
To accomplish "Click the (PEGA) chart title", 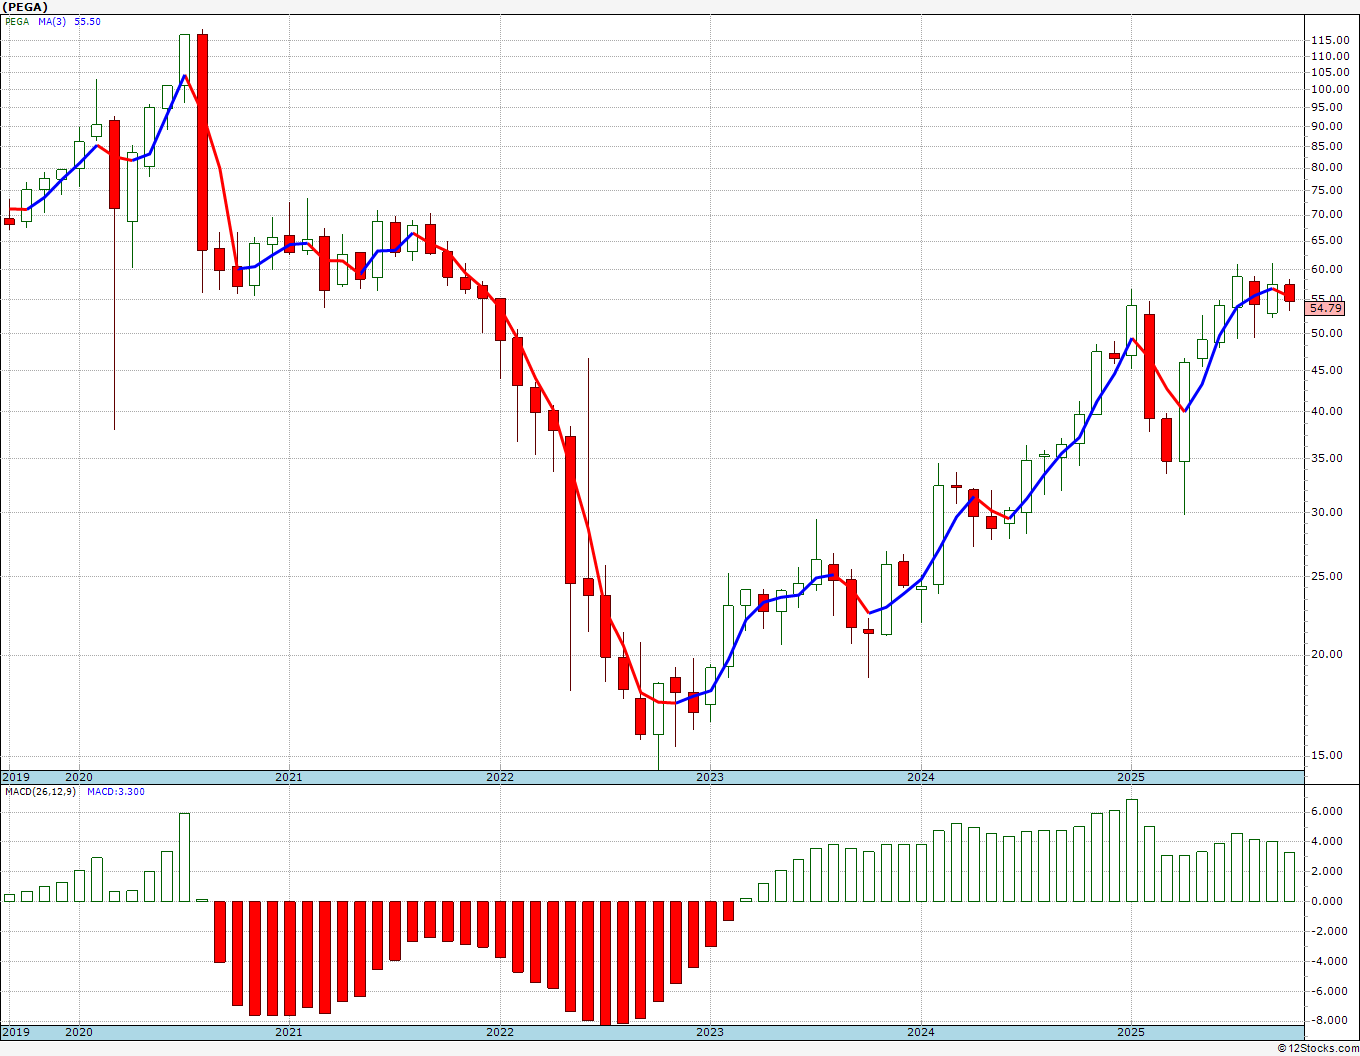I will click(25, 7).
